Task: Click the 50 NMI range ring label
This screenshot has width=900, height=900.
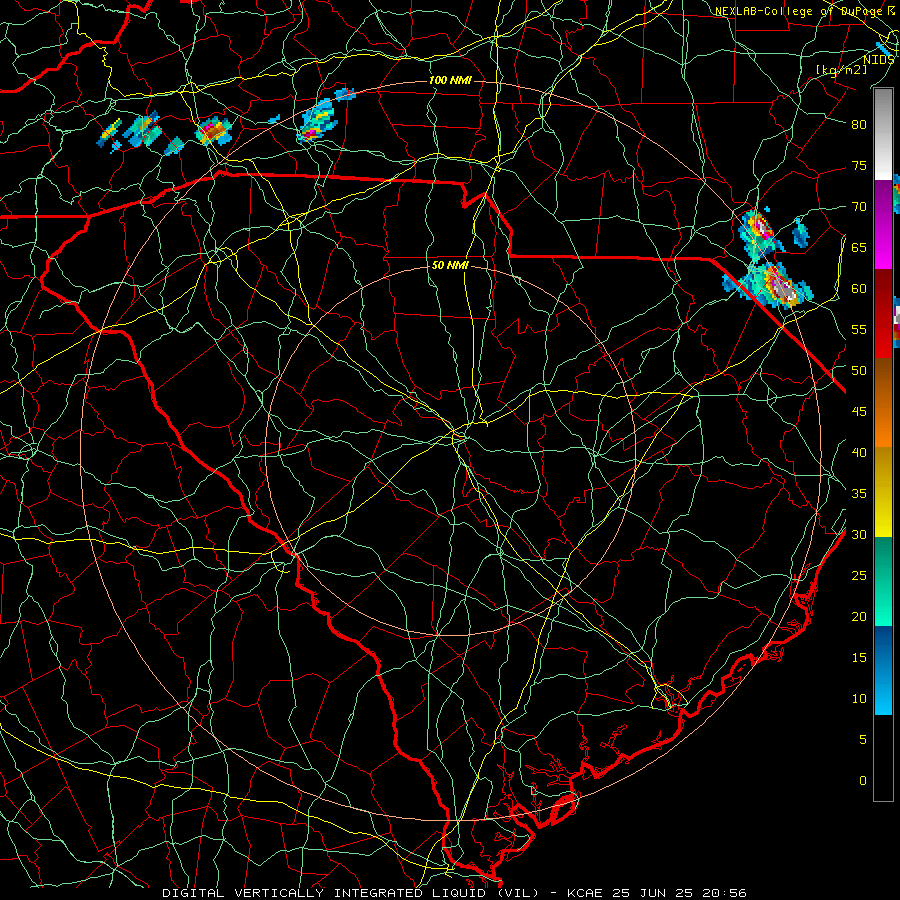Action: pos(450,265)
